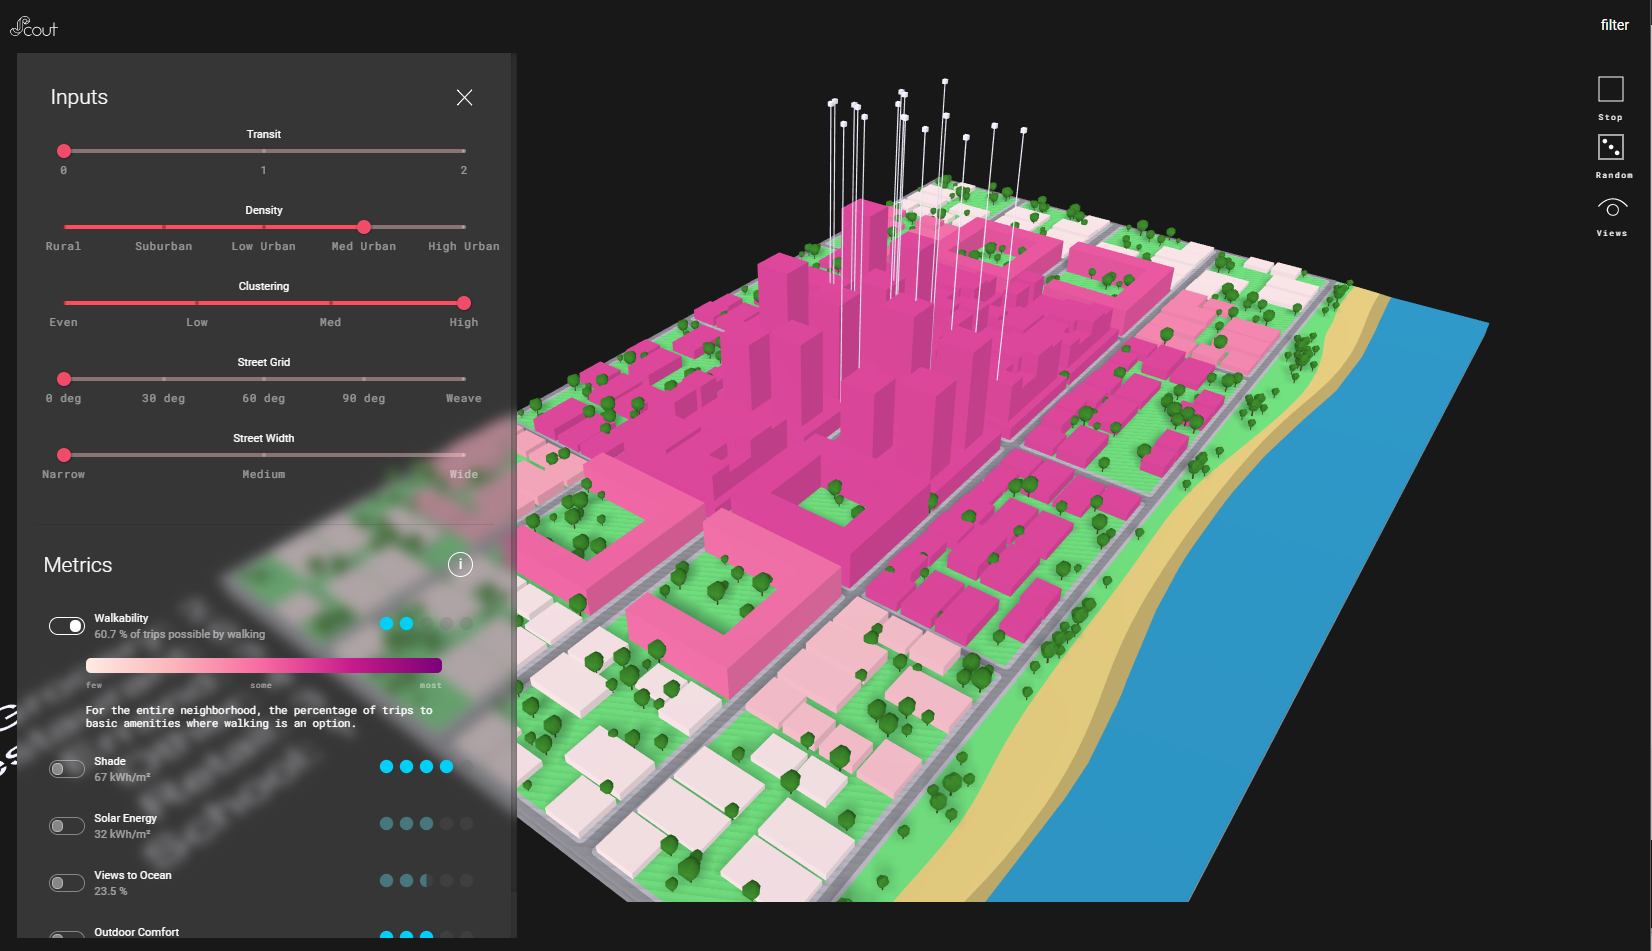Enable the Solar Energy toggle

(x=67, y=826)
